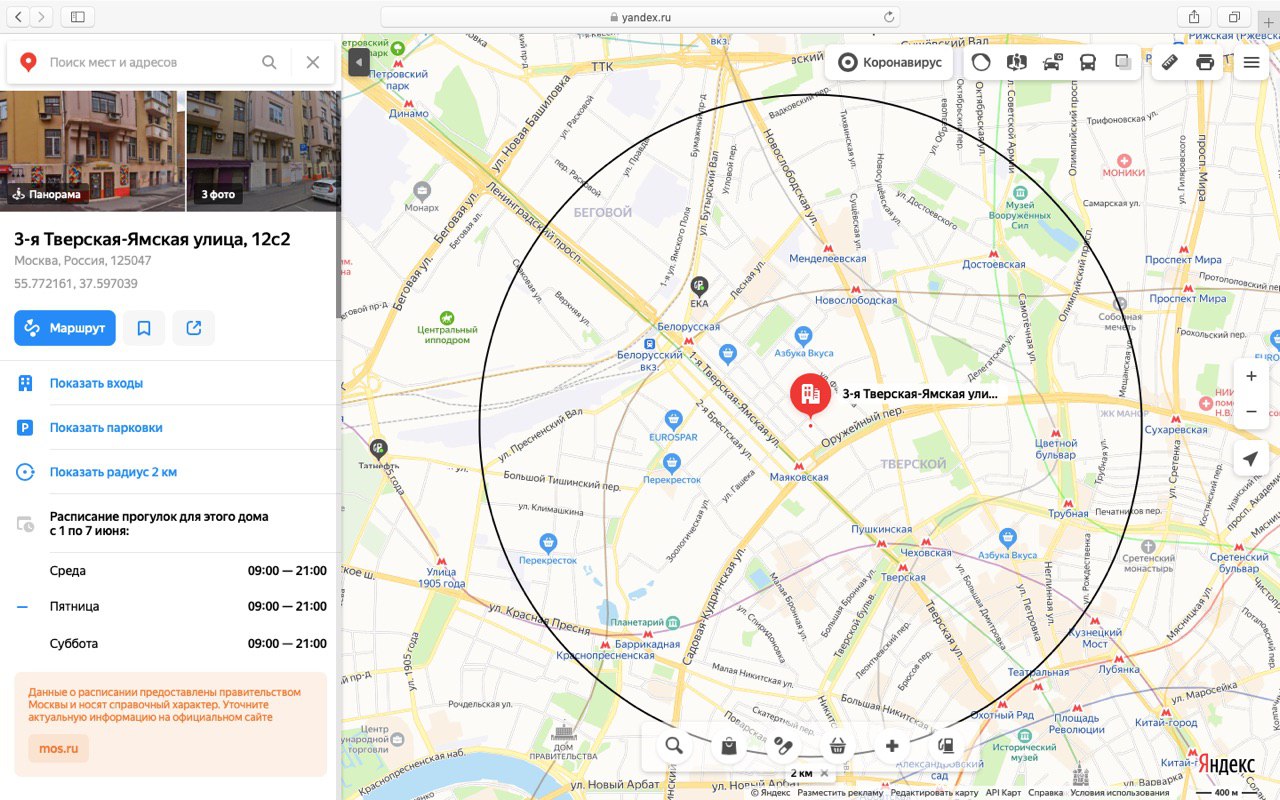This screenshot has height=800, width=1280.
Task: Open the Панорама street view thumbnail
Action: [92, 151]
